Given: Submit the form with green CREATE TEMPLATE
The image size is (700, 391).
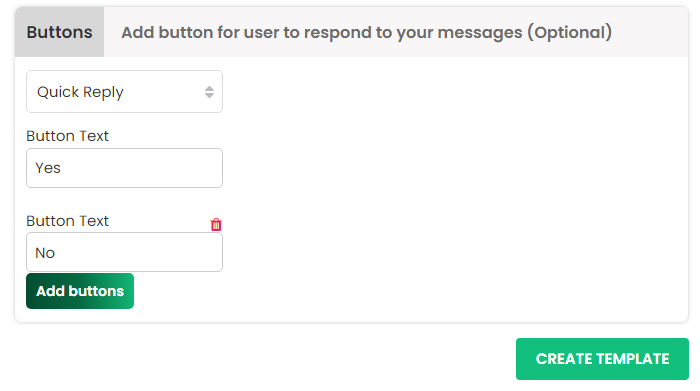Looking at the screenshot, I should tap(602, 359).
